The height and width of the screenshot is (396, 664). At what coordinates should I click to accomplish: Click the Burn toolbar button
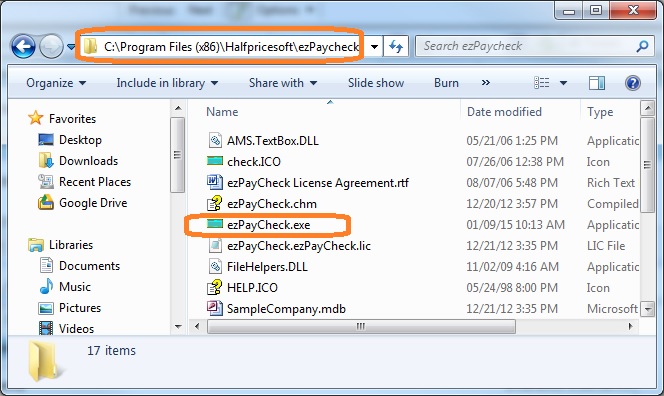[x=446, y=83]
